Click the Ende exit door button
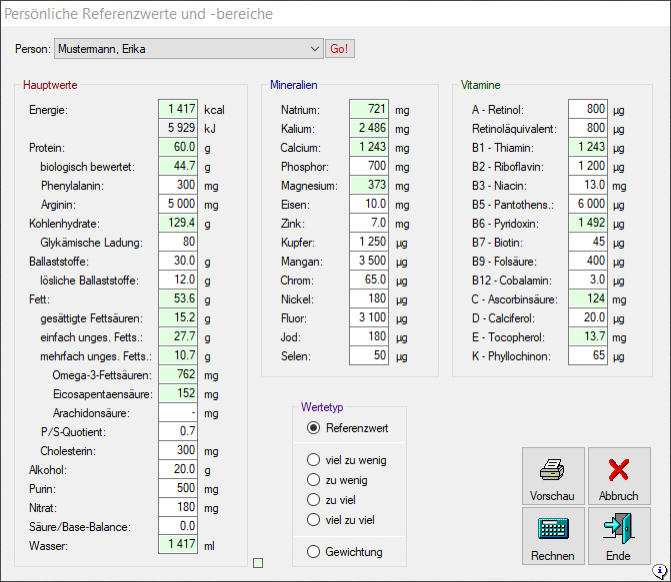 click(618, 536)
